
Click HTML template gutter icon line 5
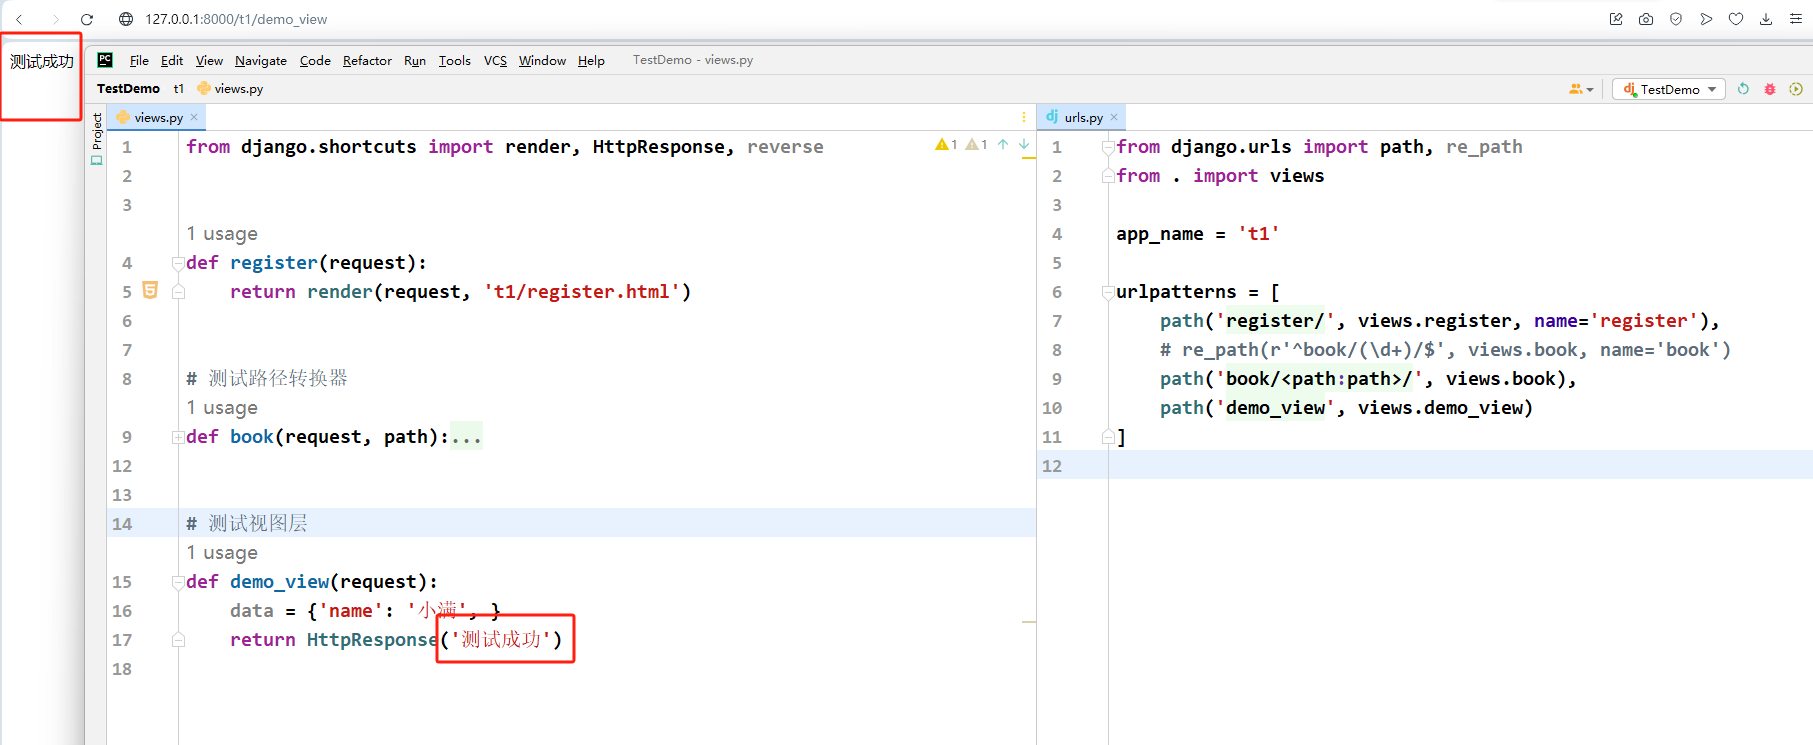click(150, 290)
